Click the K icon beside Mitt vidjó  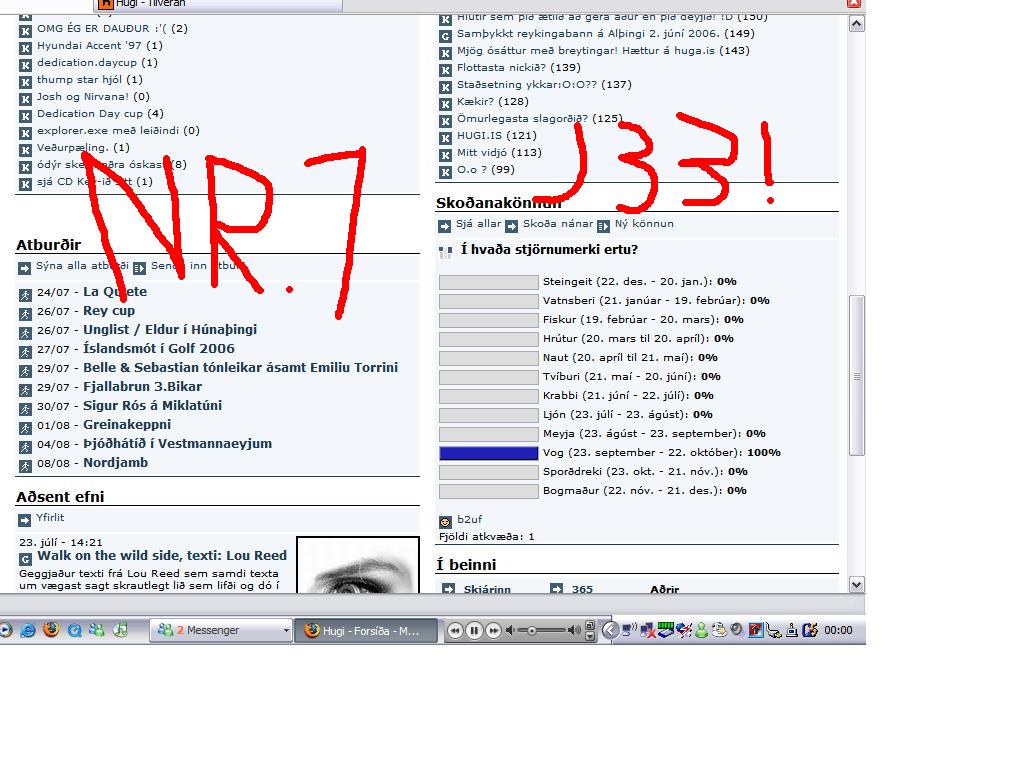(x=445, y=155)
